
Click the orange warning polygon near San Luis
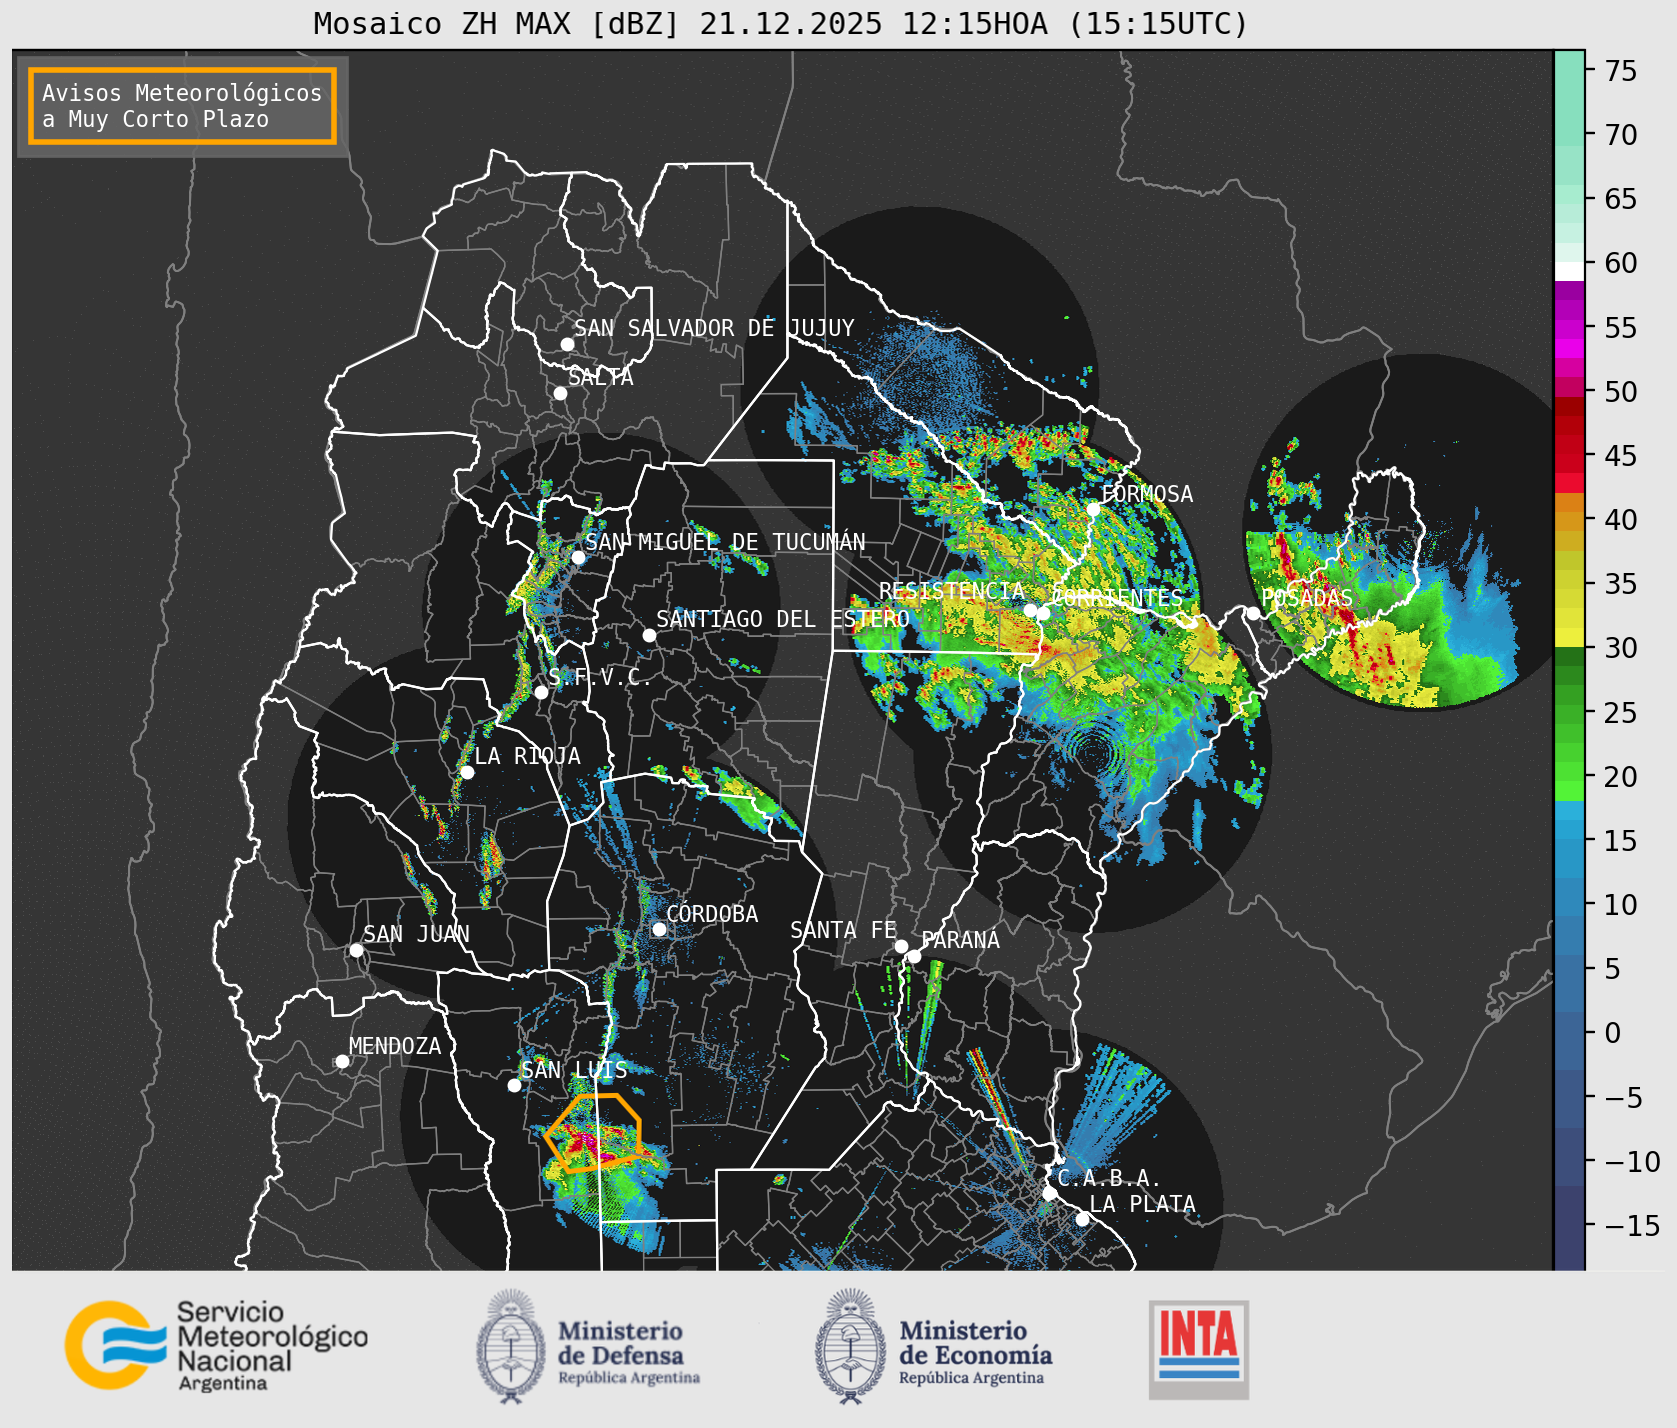point(594,1132)
